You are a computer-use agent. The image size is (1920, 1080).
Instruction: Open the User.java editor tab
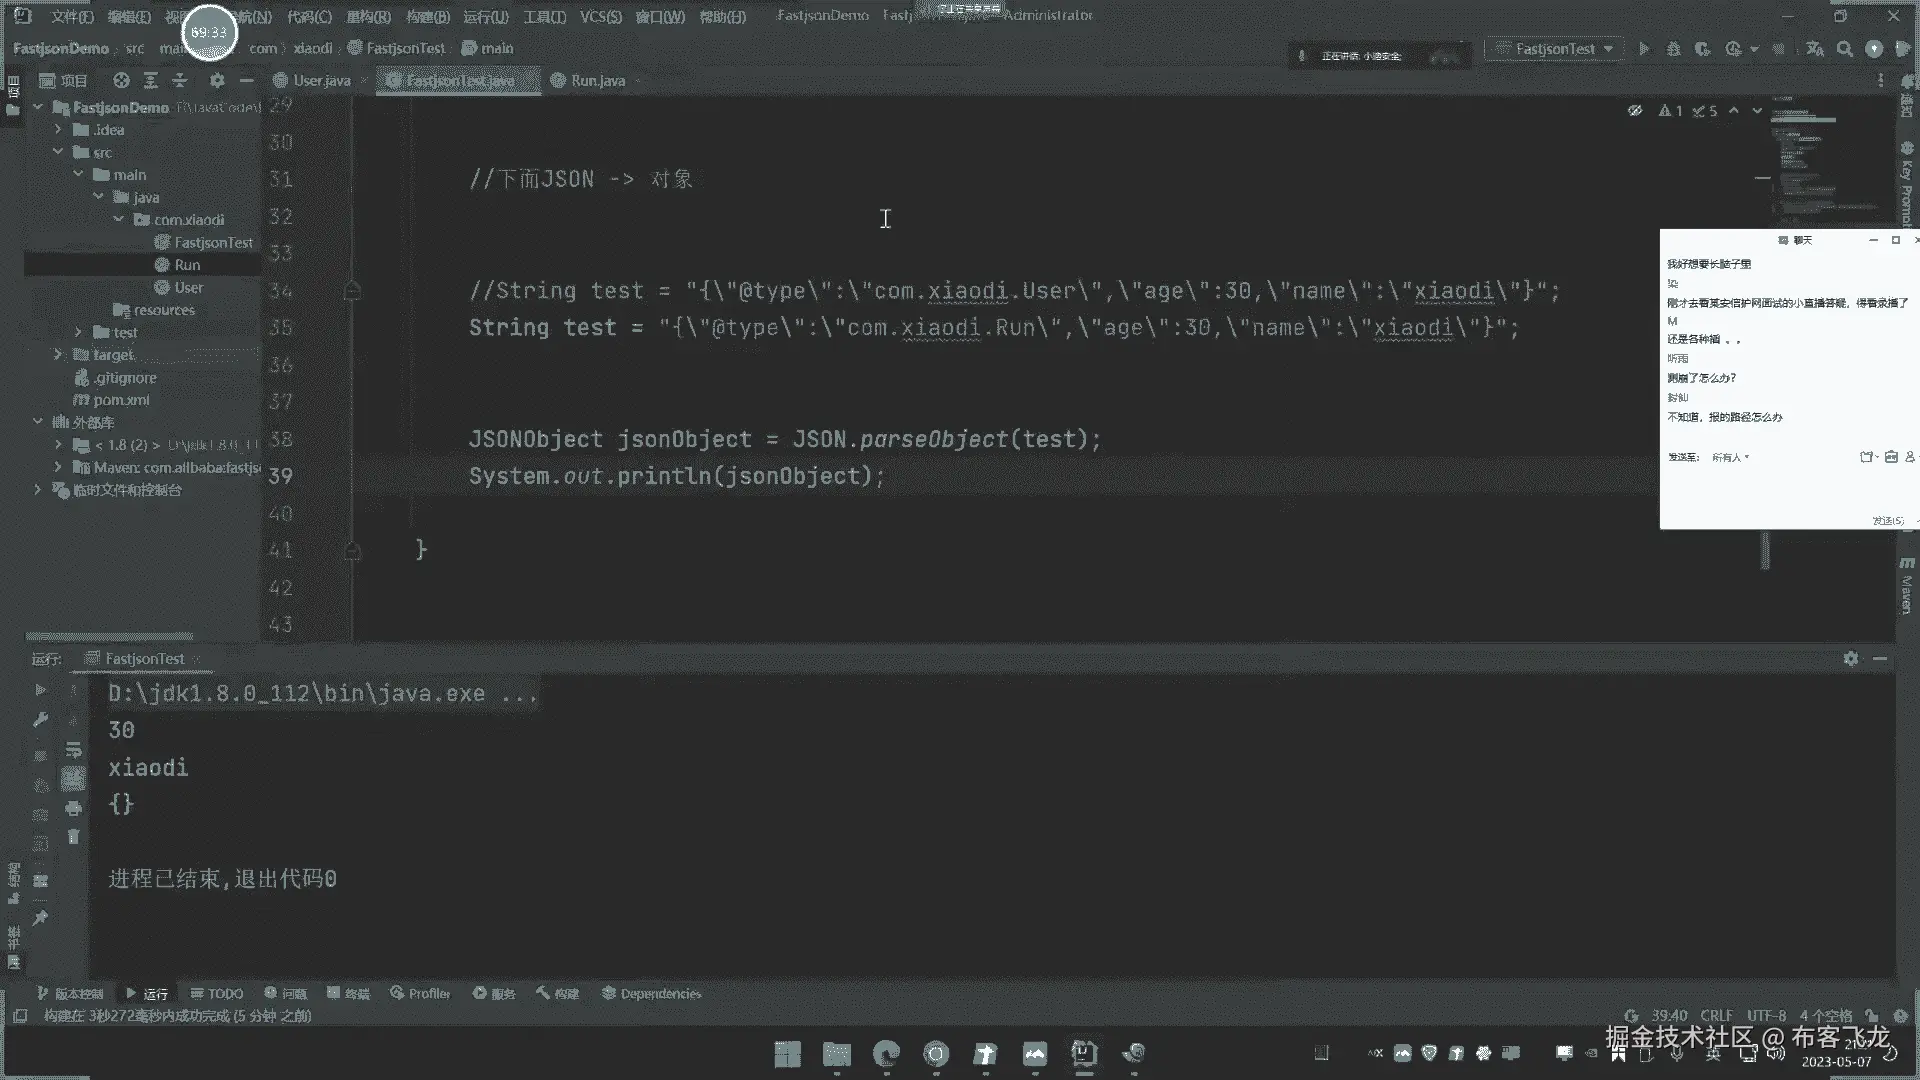click(x=321, y=81)
